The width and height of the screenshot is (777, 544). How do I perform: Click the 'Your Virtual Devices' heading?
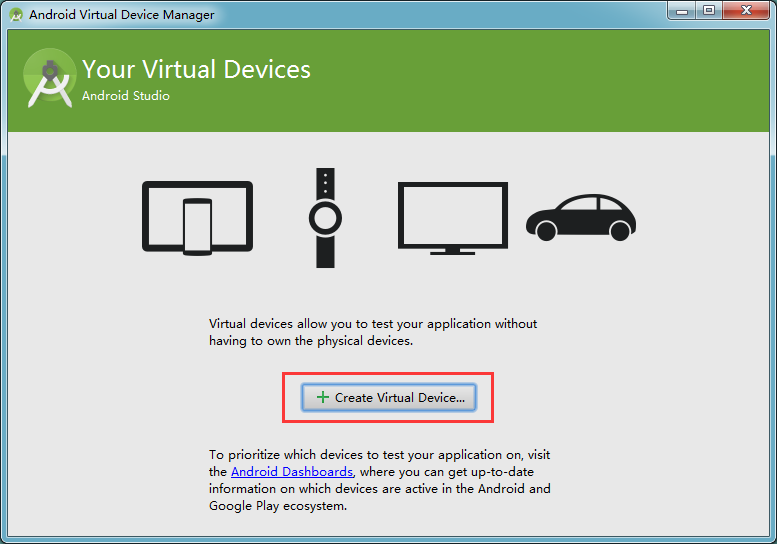coord(196,69)
